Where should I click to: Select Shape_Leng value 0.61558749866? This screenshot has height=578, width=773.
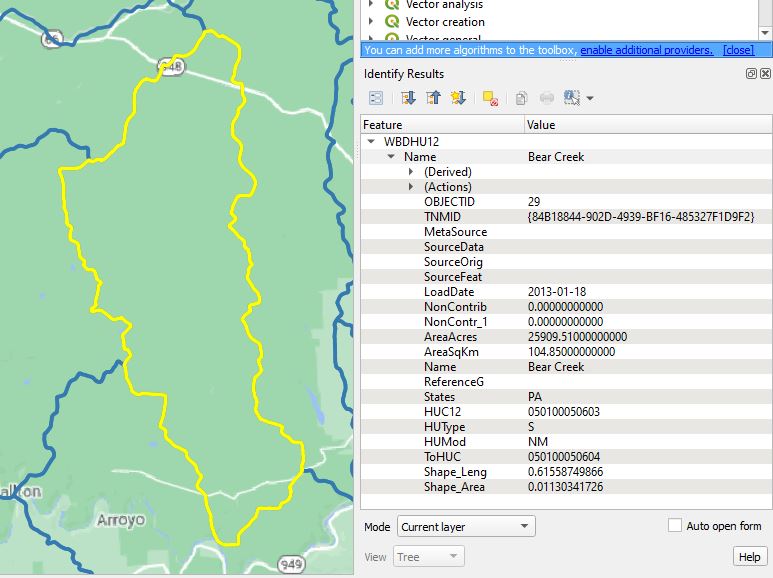click(x=565, y=472)
